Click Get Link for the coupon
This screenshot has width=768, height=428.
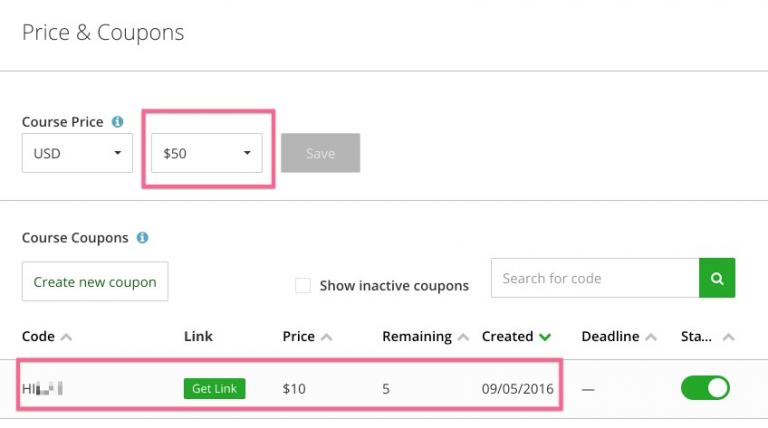[x=215, y=388]
